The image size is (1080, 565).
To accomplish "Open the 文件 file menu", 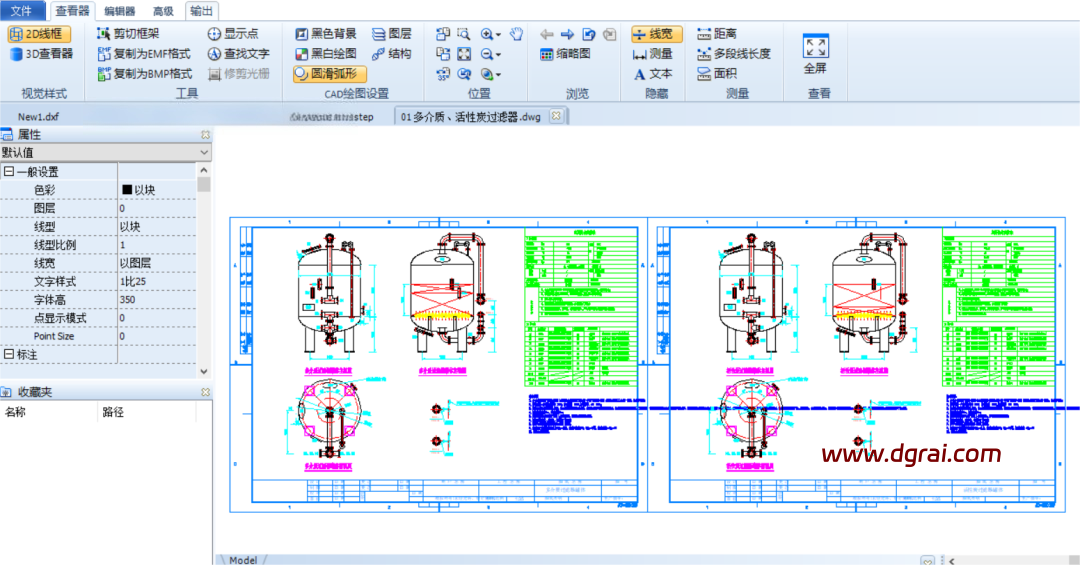I will tap(21, 11).
